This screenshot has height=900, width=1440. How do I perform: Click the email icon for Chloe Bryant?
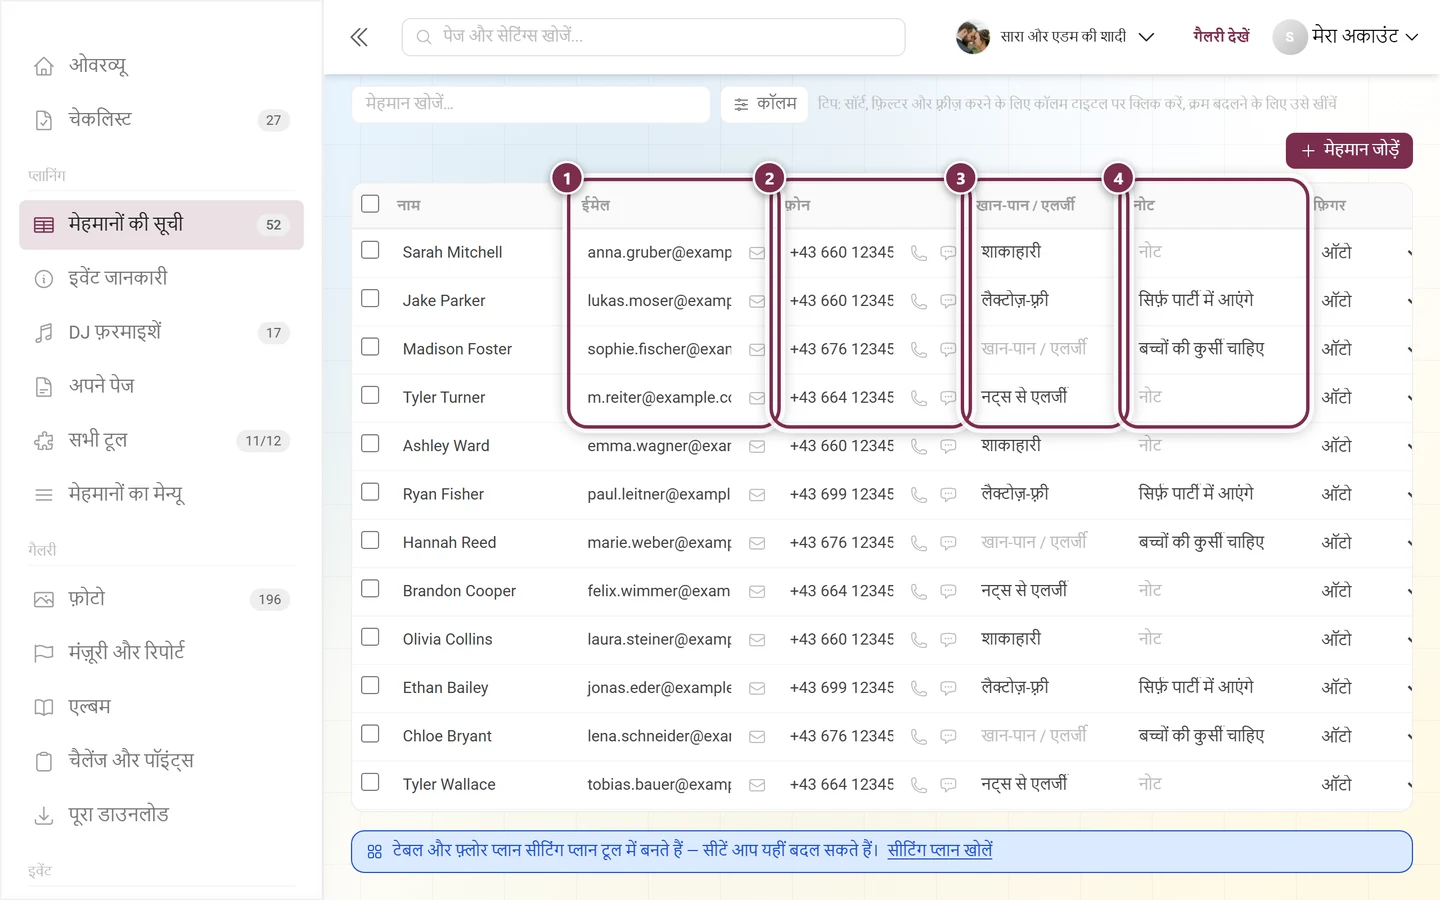point(757,737)
